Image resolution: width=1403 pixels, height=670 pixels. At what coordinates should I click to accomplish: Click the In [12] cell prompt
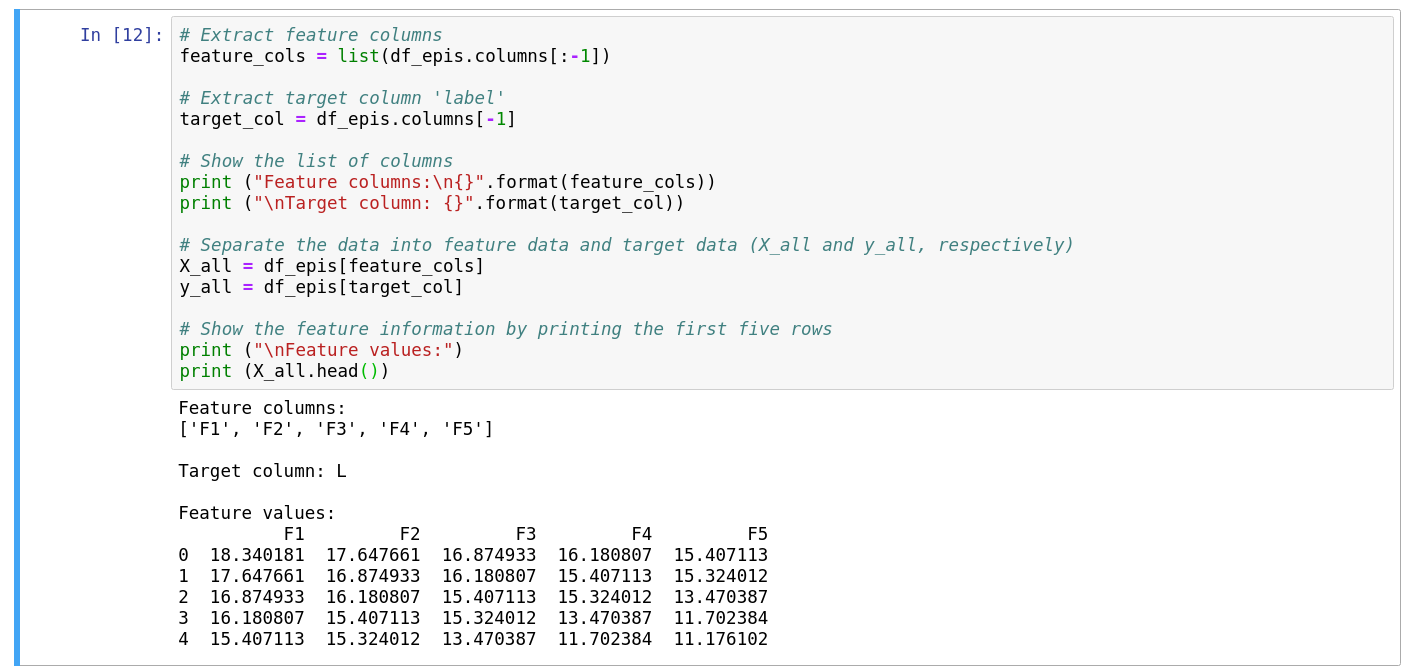point(121,35)
